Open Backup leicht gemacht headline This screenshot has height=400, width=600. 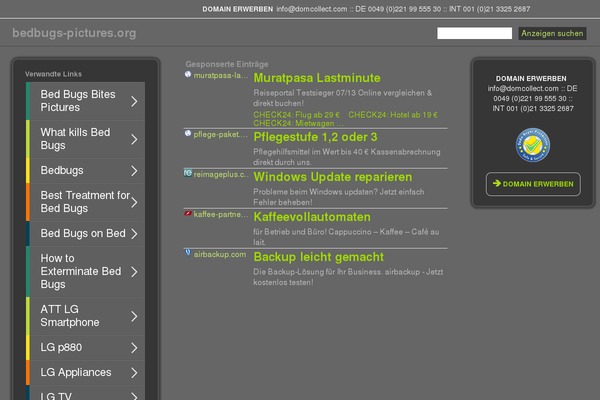tap(318, 257)
